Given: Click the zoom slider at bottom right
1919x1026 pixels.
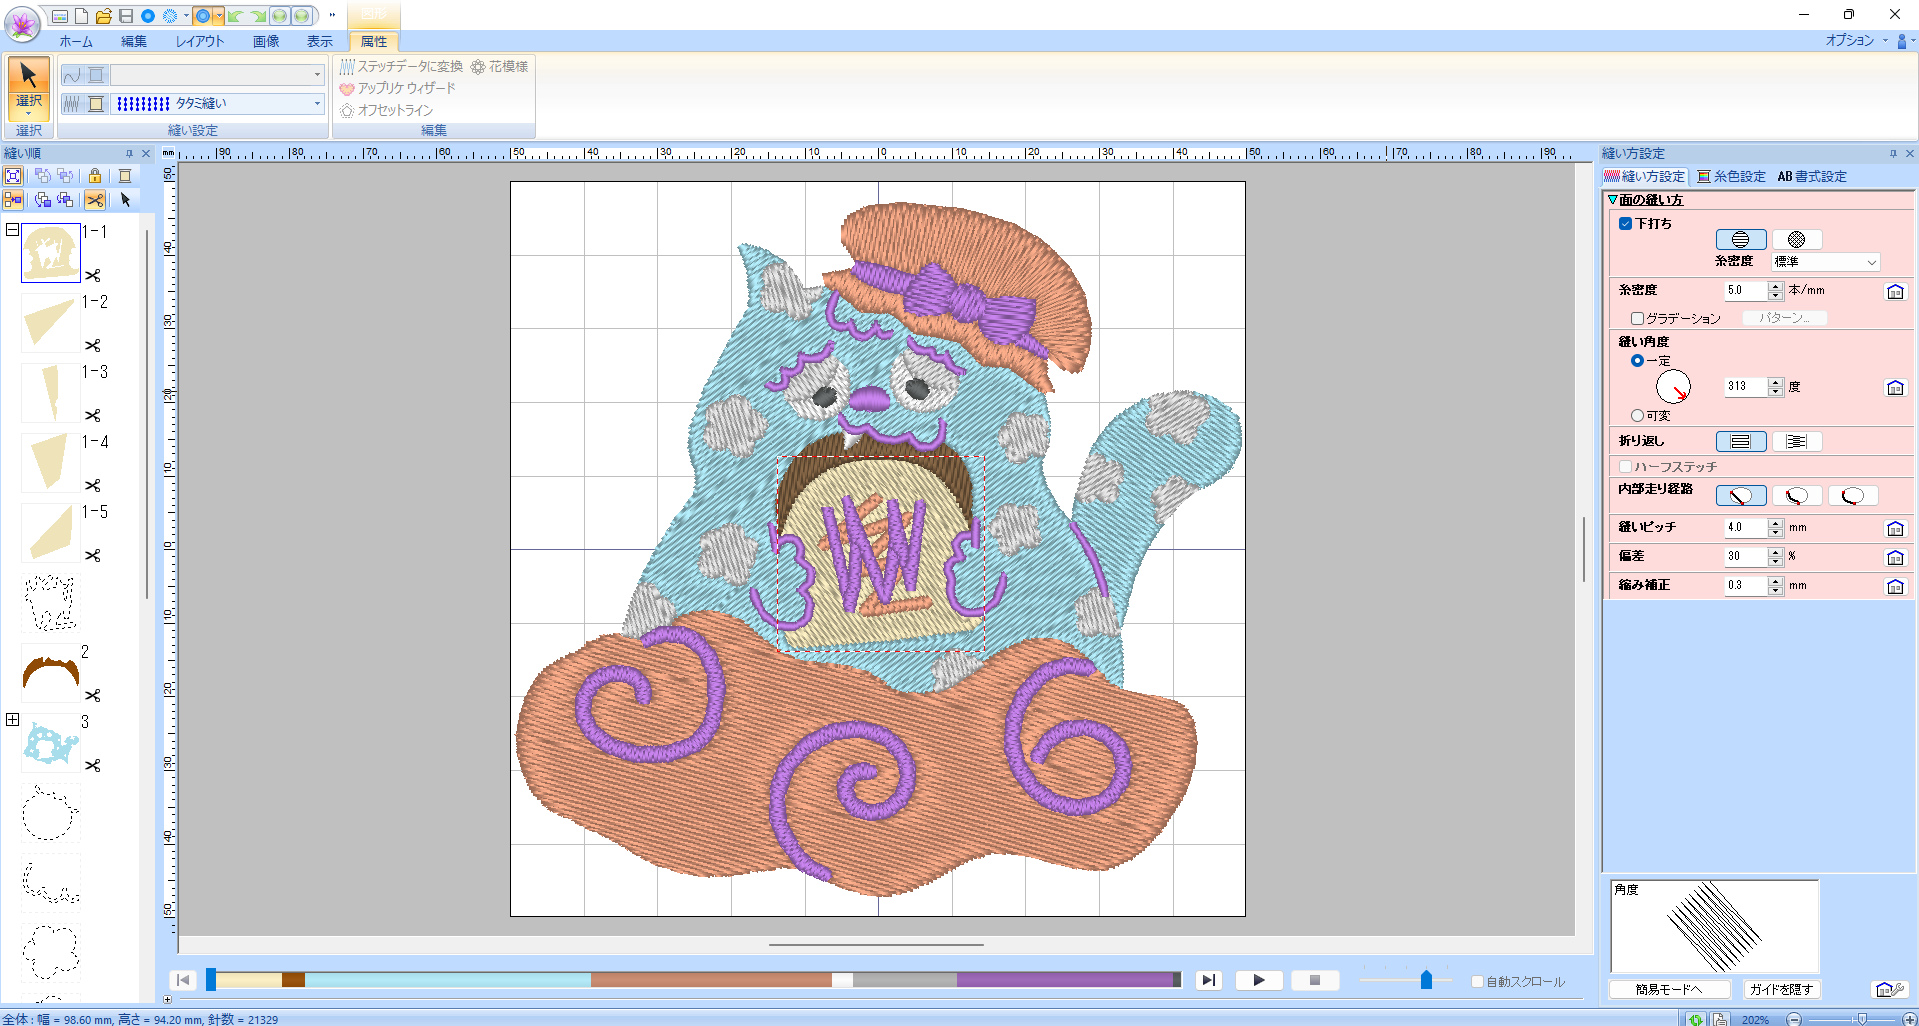Looking at the screenshot, I should [x=1861, y=1019].
